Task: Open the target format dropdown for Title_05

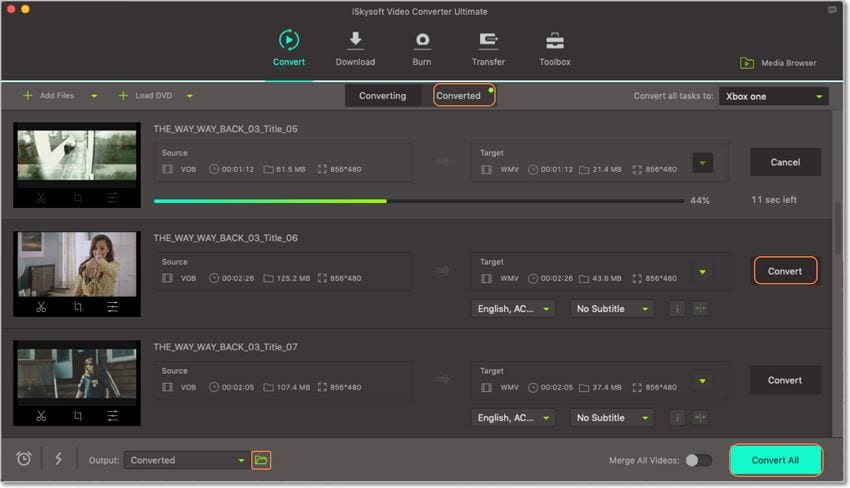Action: pos(703,163)
